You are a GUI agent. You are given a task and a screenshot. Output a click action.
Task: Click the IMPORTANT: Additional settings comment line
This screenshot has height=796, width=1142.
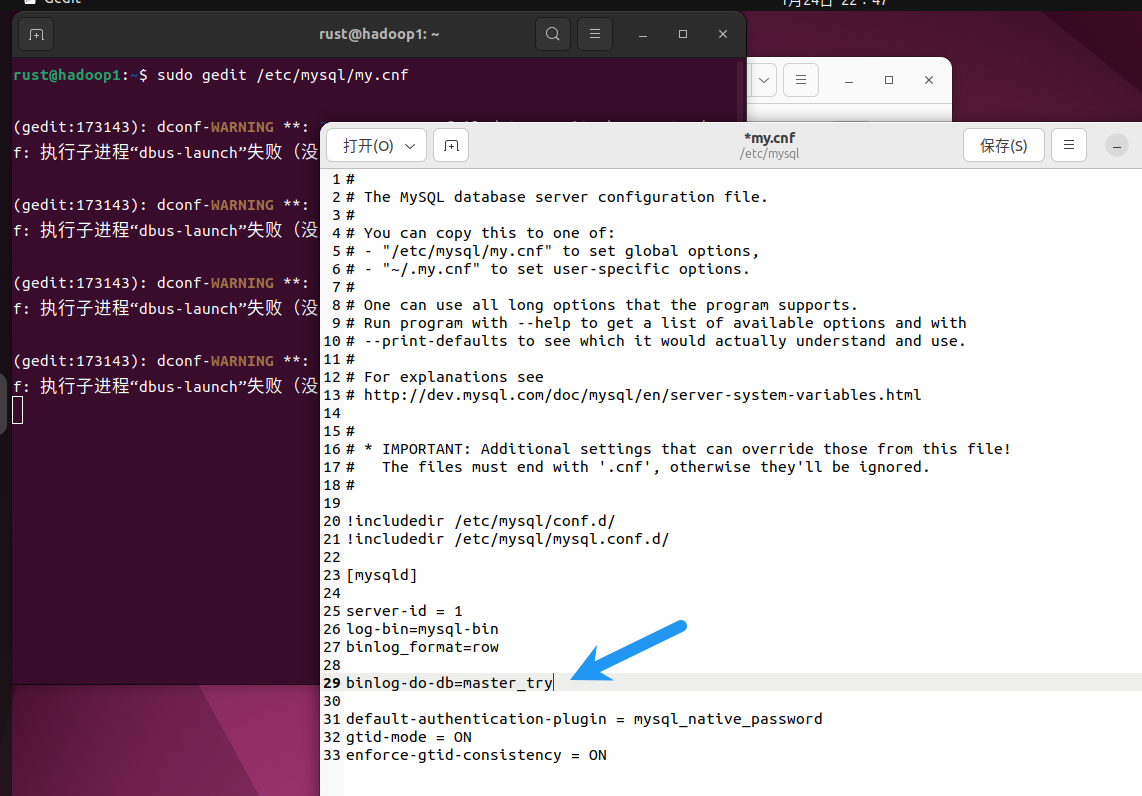[679, 449]
